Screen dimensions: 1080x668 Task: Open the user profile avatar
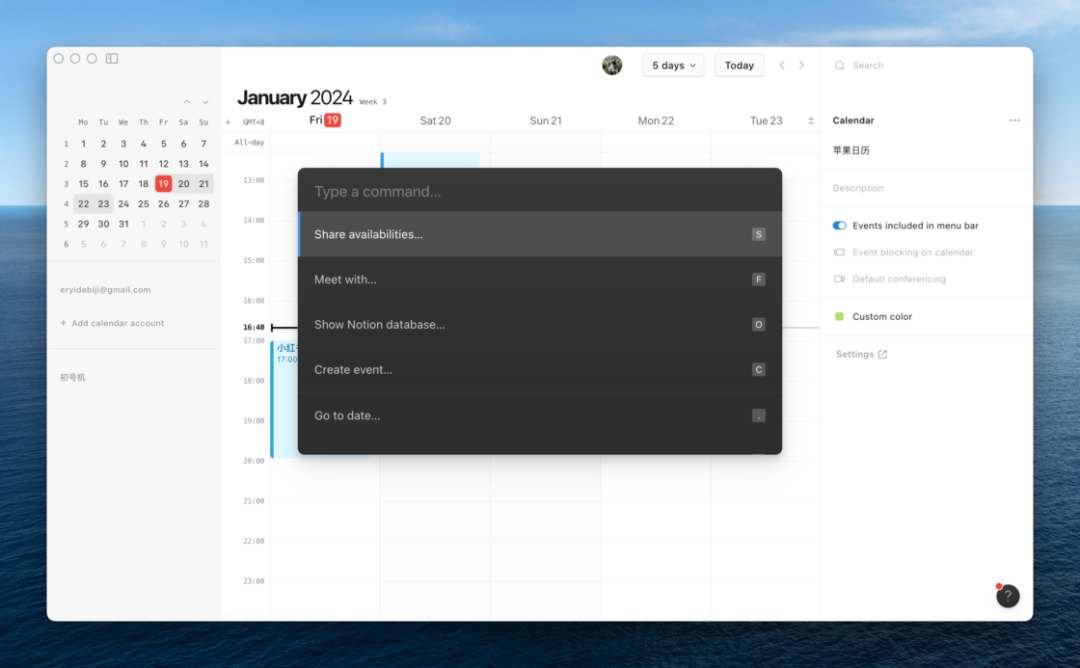tap(612, 65)
